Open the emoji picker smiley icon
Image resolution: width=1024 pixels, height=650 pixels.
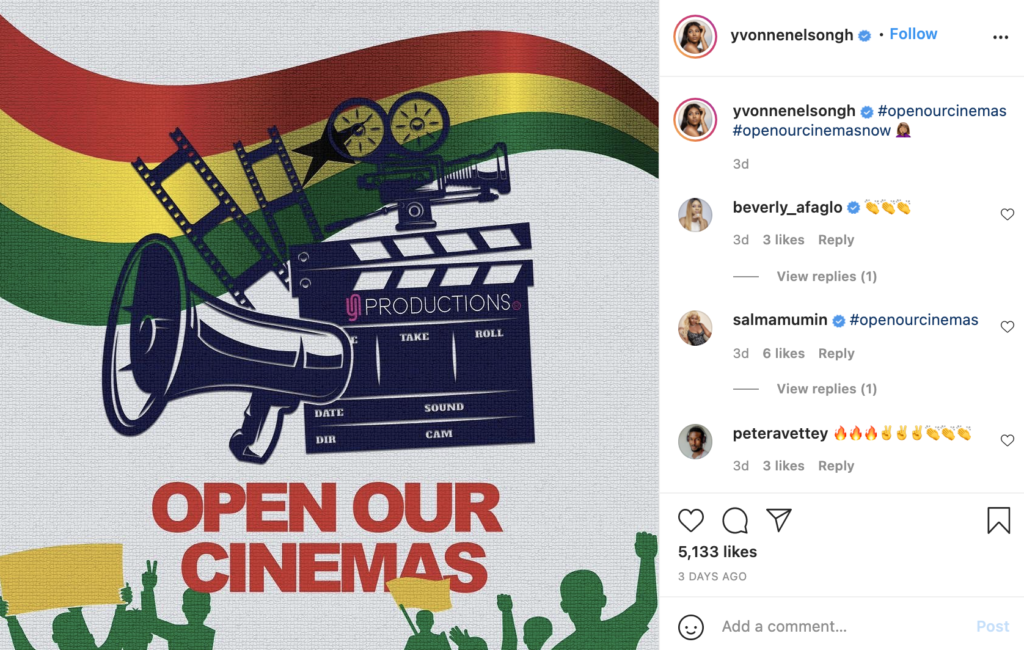click(690, 626)
